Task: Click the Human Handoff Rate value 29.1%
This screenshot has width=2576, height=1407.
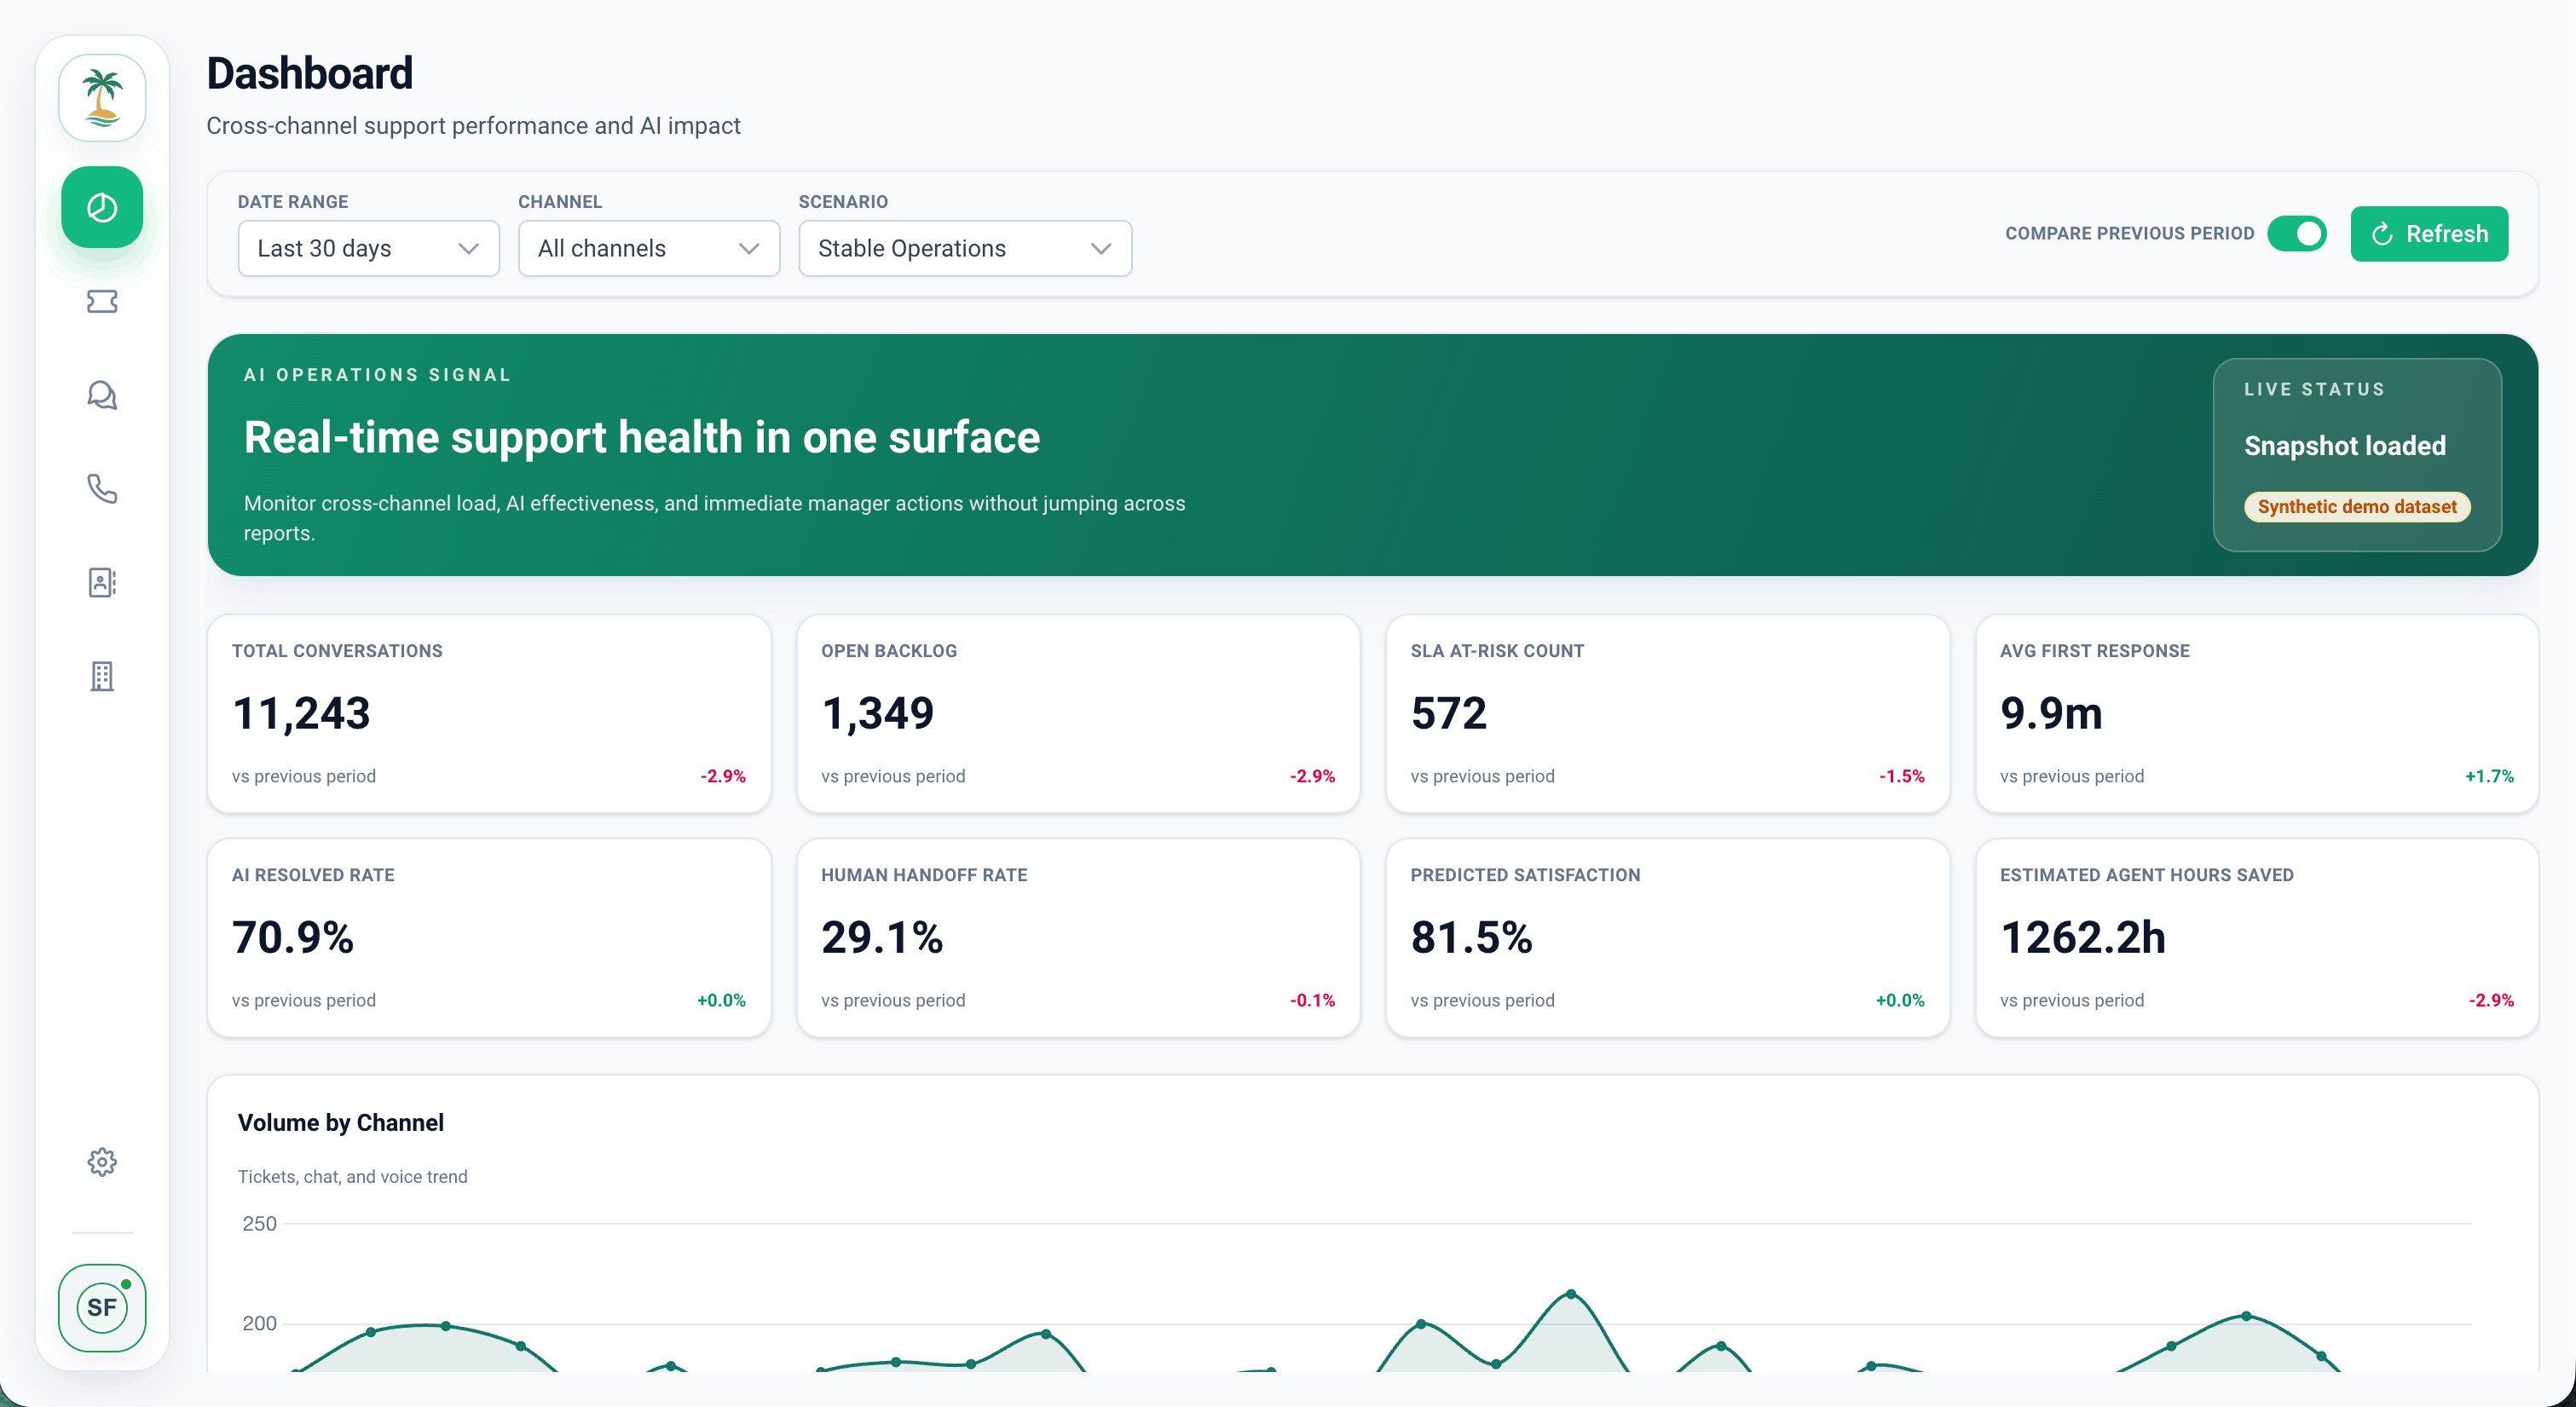Action: (x=882, y=937)
